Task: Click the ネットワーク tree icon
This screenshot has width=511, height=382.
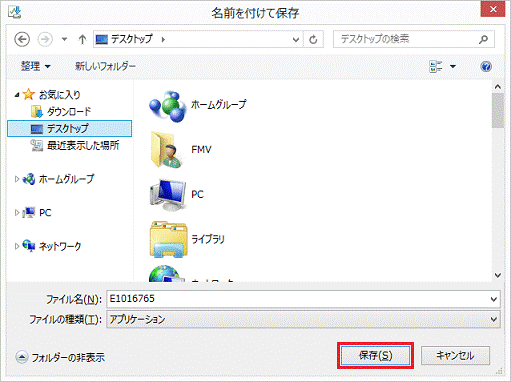Action: (29, 246)
